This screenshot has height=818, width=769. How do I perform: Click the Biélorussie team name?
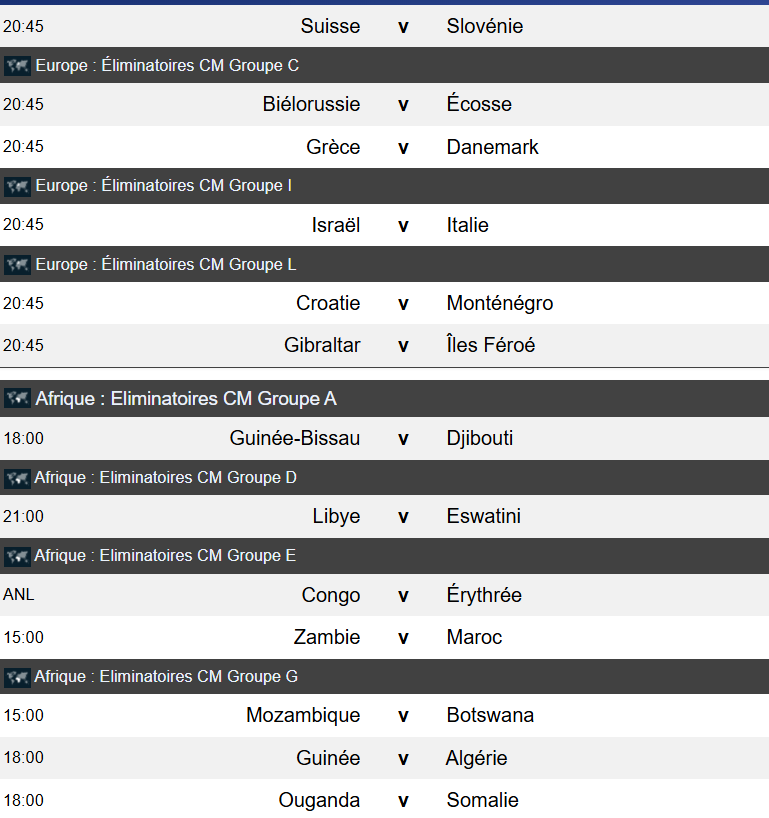pos(311,104)
